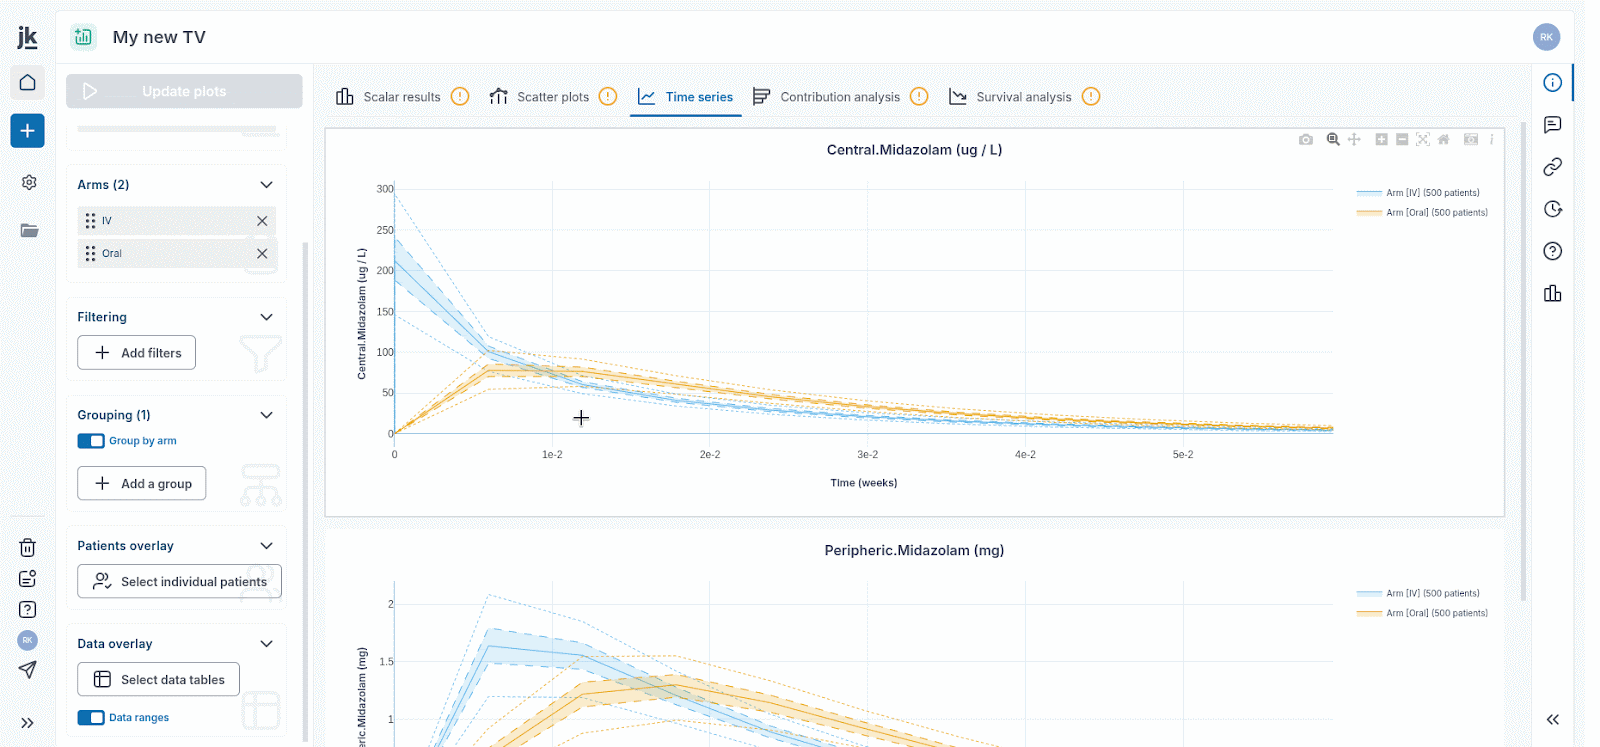Remove the Oral arm with X
Screen dimensions: 1600x747
pos(262,254)
